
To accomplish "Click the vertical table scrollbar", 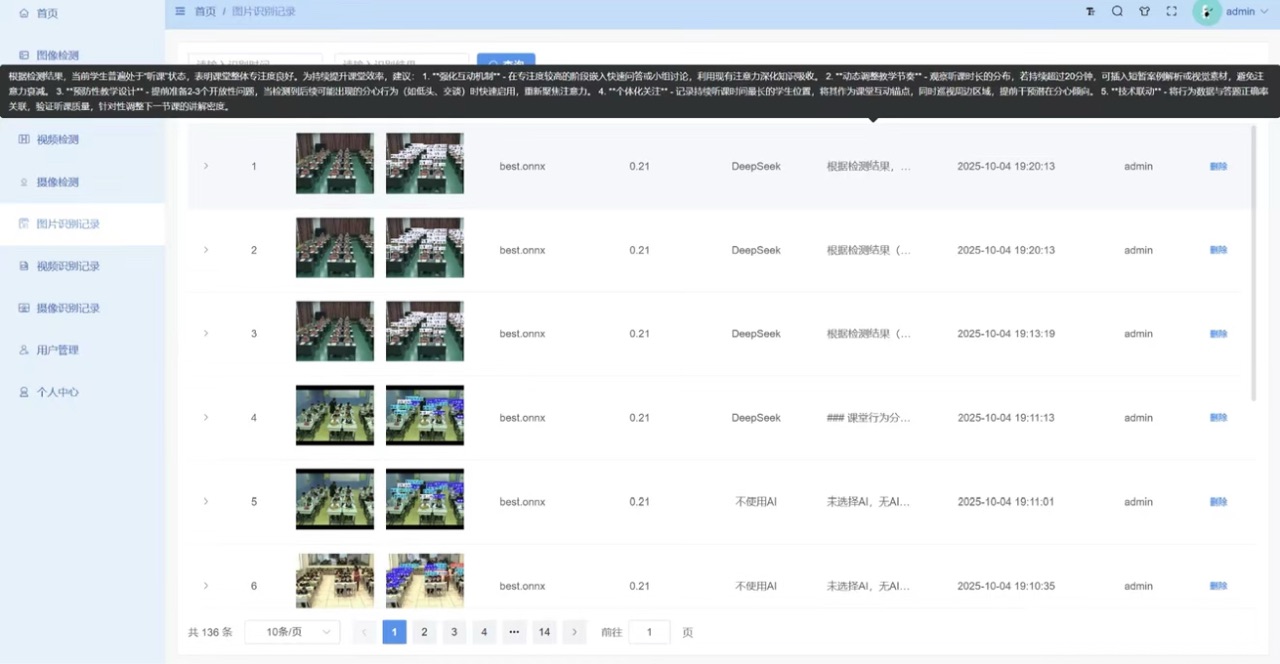I will (1254, 260).
